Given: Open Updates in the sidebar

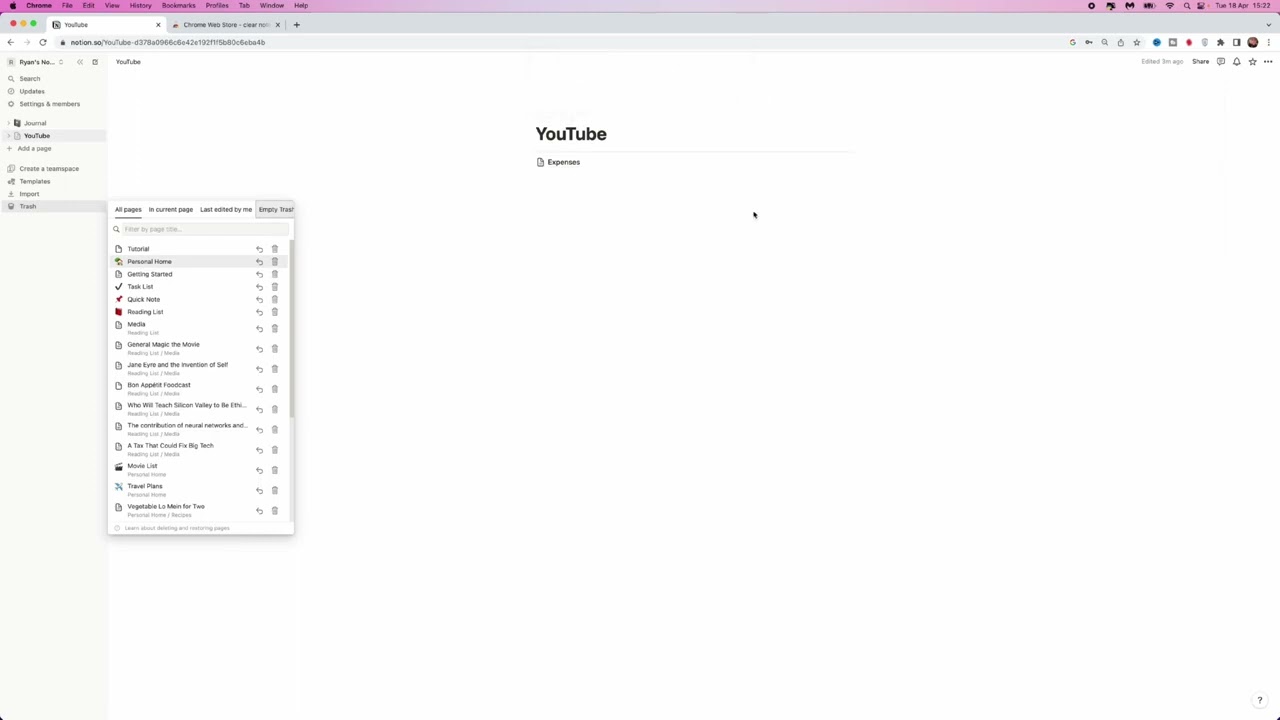Looking at the screenshot, I should 32,91.
